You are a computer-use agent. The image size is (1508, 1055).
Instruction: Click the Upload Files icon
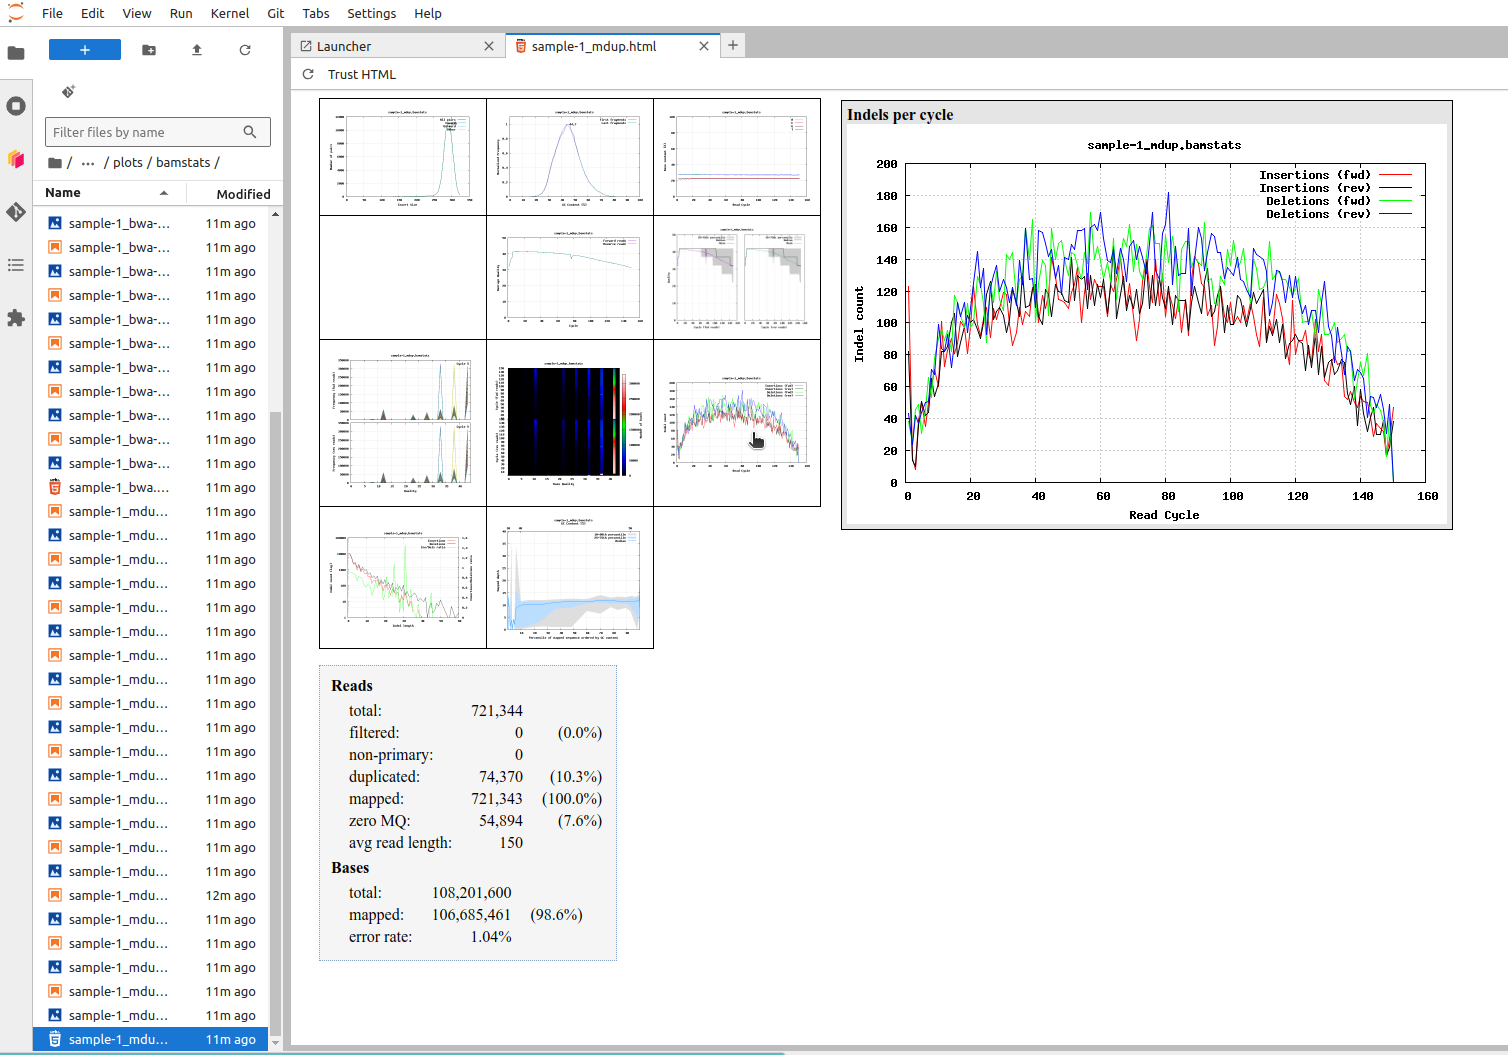197,50
